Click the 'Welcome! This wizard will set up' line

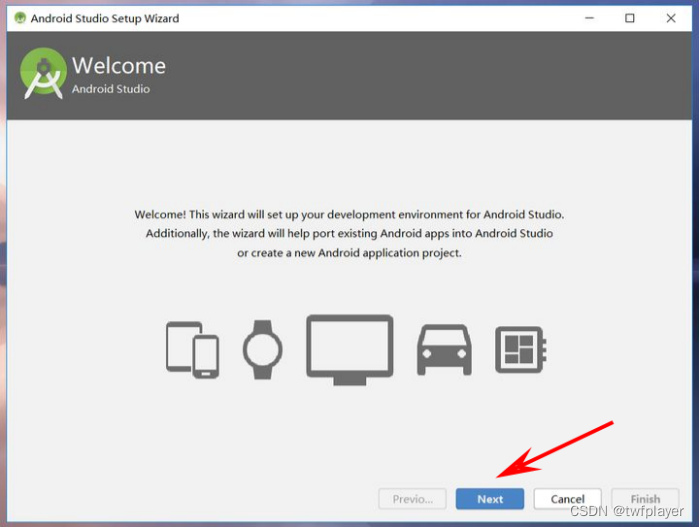350,214
